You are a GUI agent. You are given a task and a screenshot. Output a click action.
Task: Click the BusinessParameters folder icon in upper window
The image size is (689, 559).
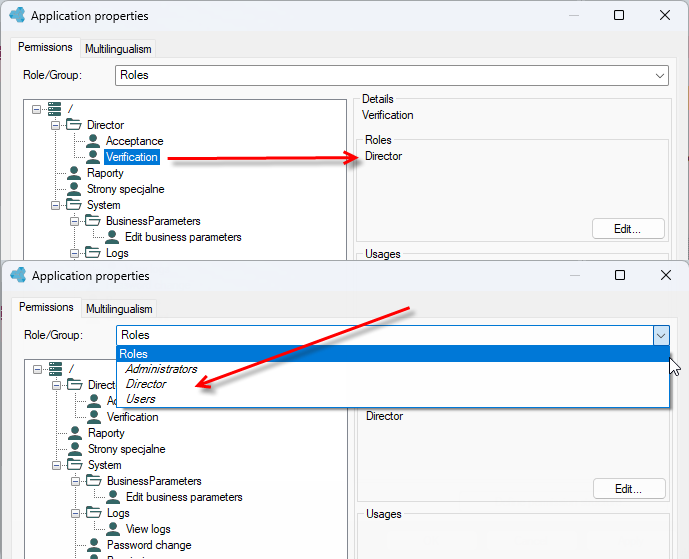tap(93, 221)
